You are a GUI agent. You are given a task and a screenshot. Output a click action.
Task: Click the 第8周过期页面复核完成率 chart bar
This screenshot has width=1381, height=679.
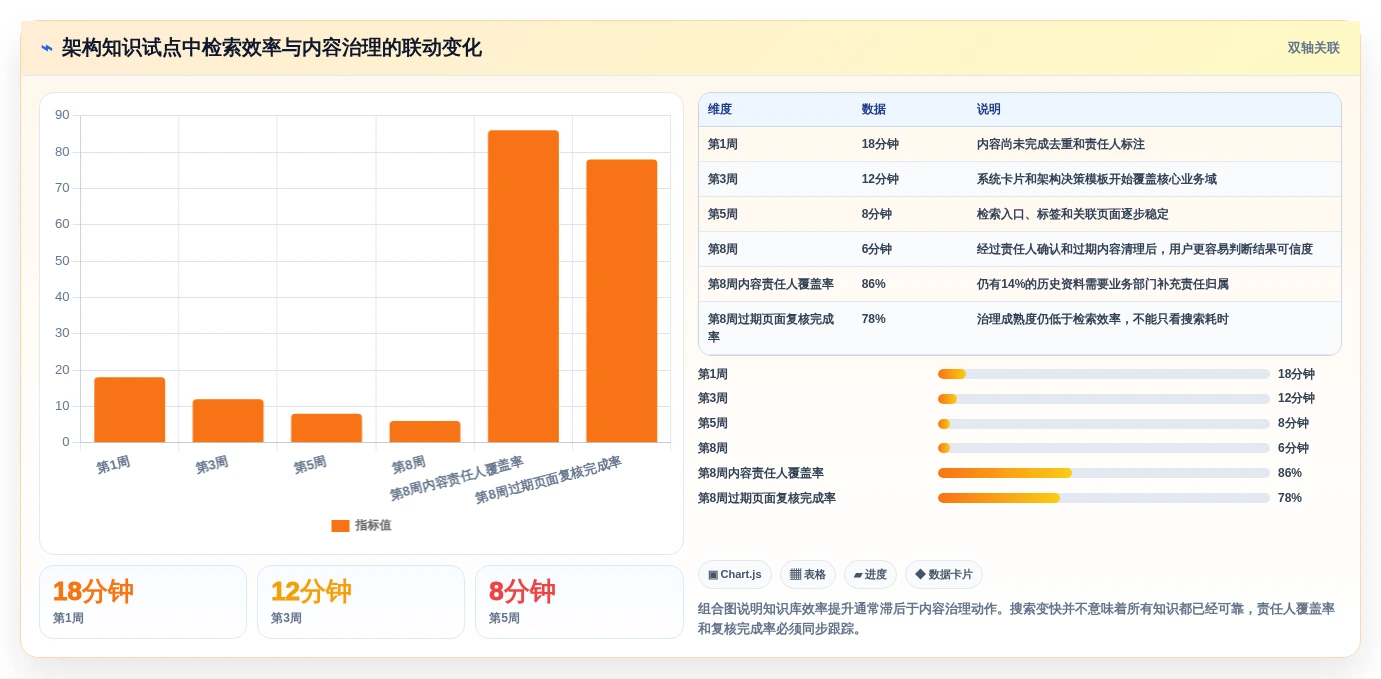(622, 301)
